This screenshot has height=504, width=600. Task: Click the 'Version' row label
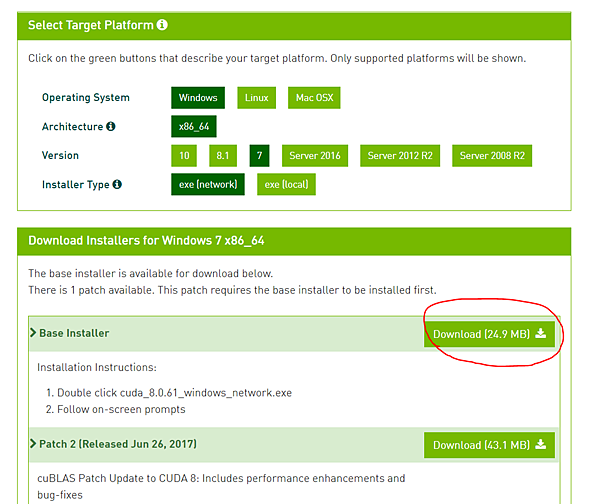click(x=60, y=155)
